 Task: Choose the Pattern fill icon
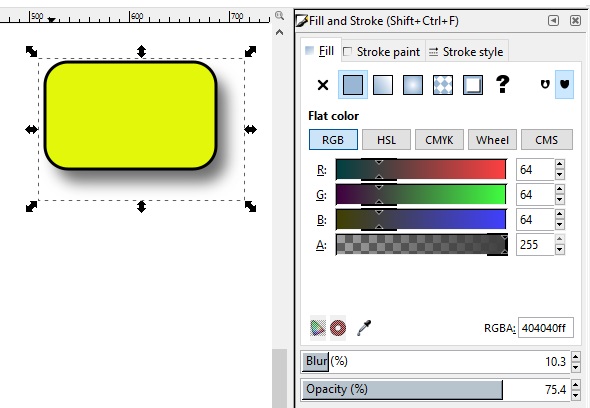point(443,85)
